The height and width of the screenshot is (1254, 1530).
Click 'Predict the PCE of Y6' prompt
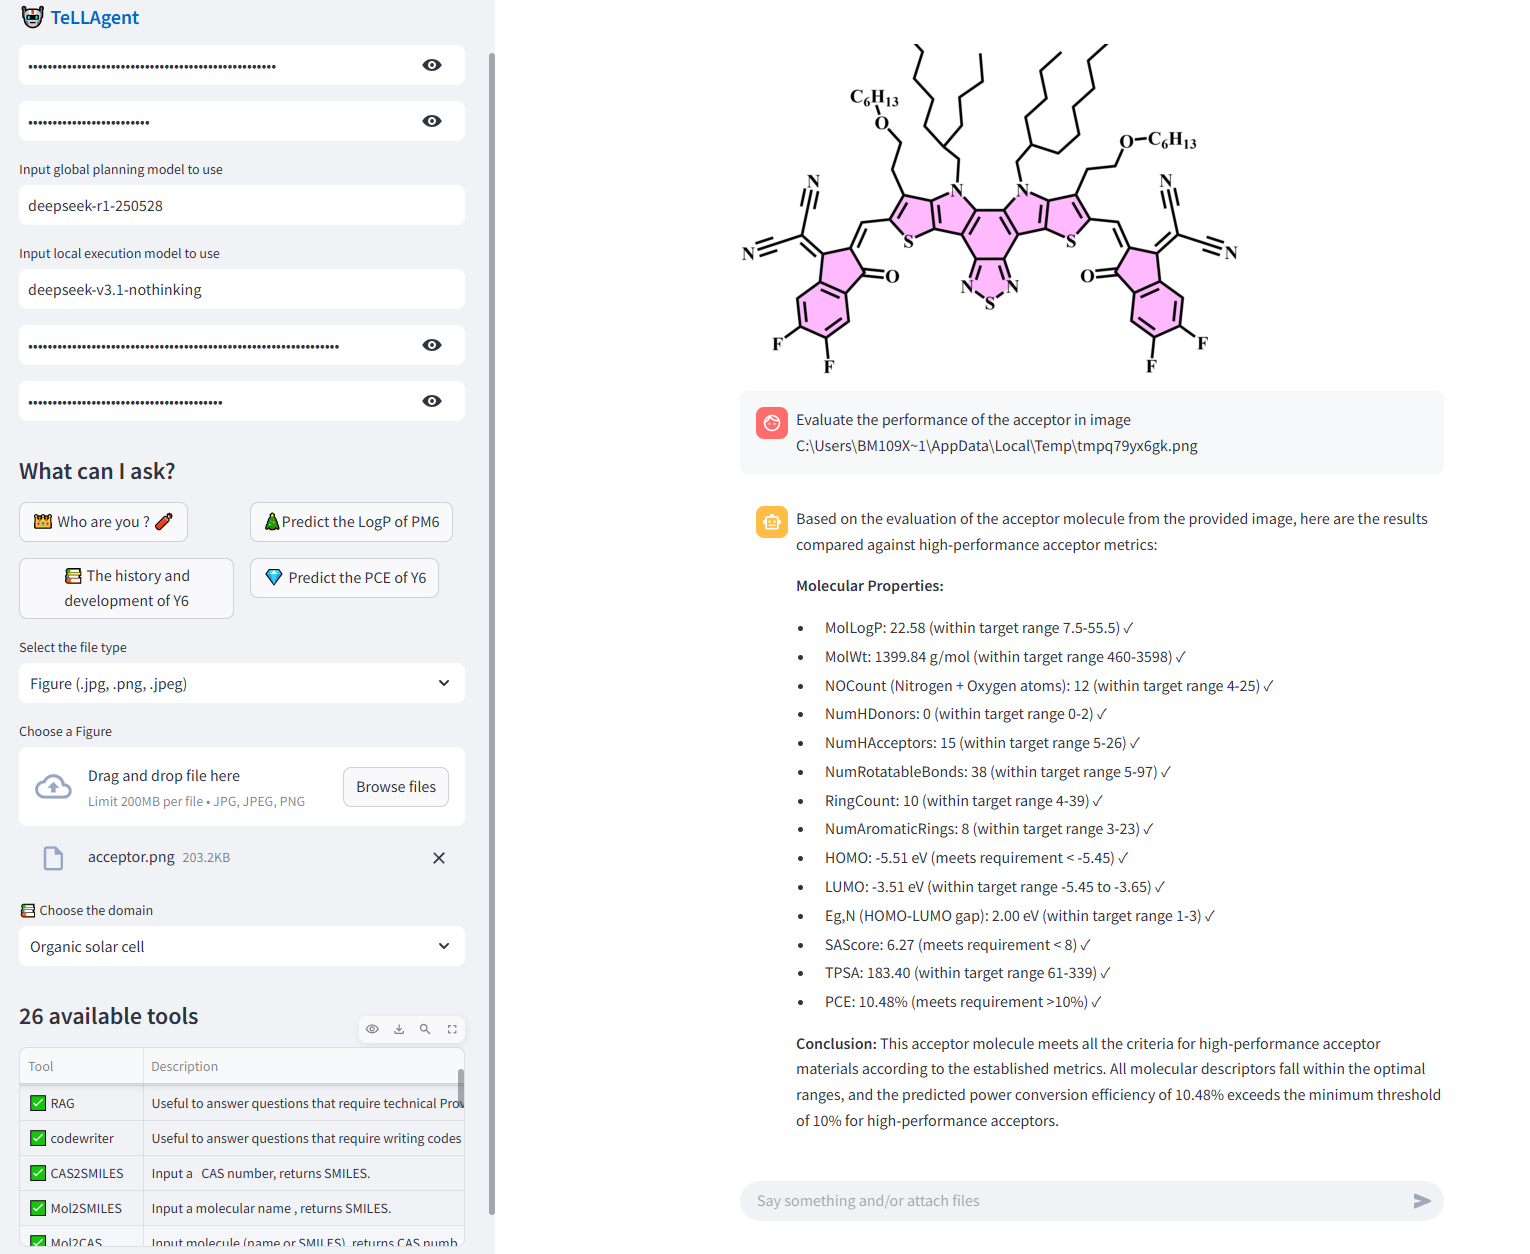344,578
